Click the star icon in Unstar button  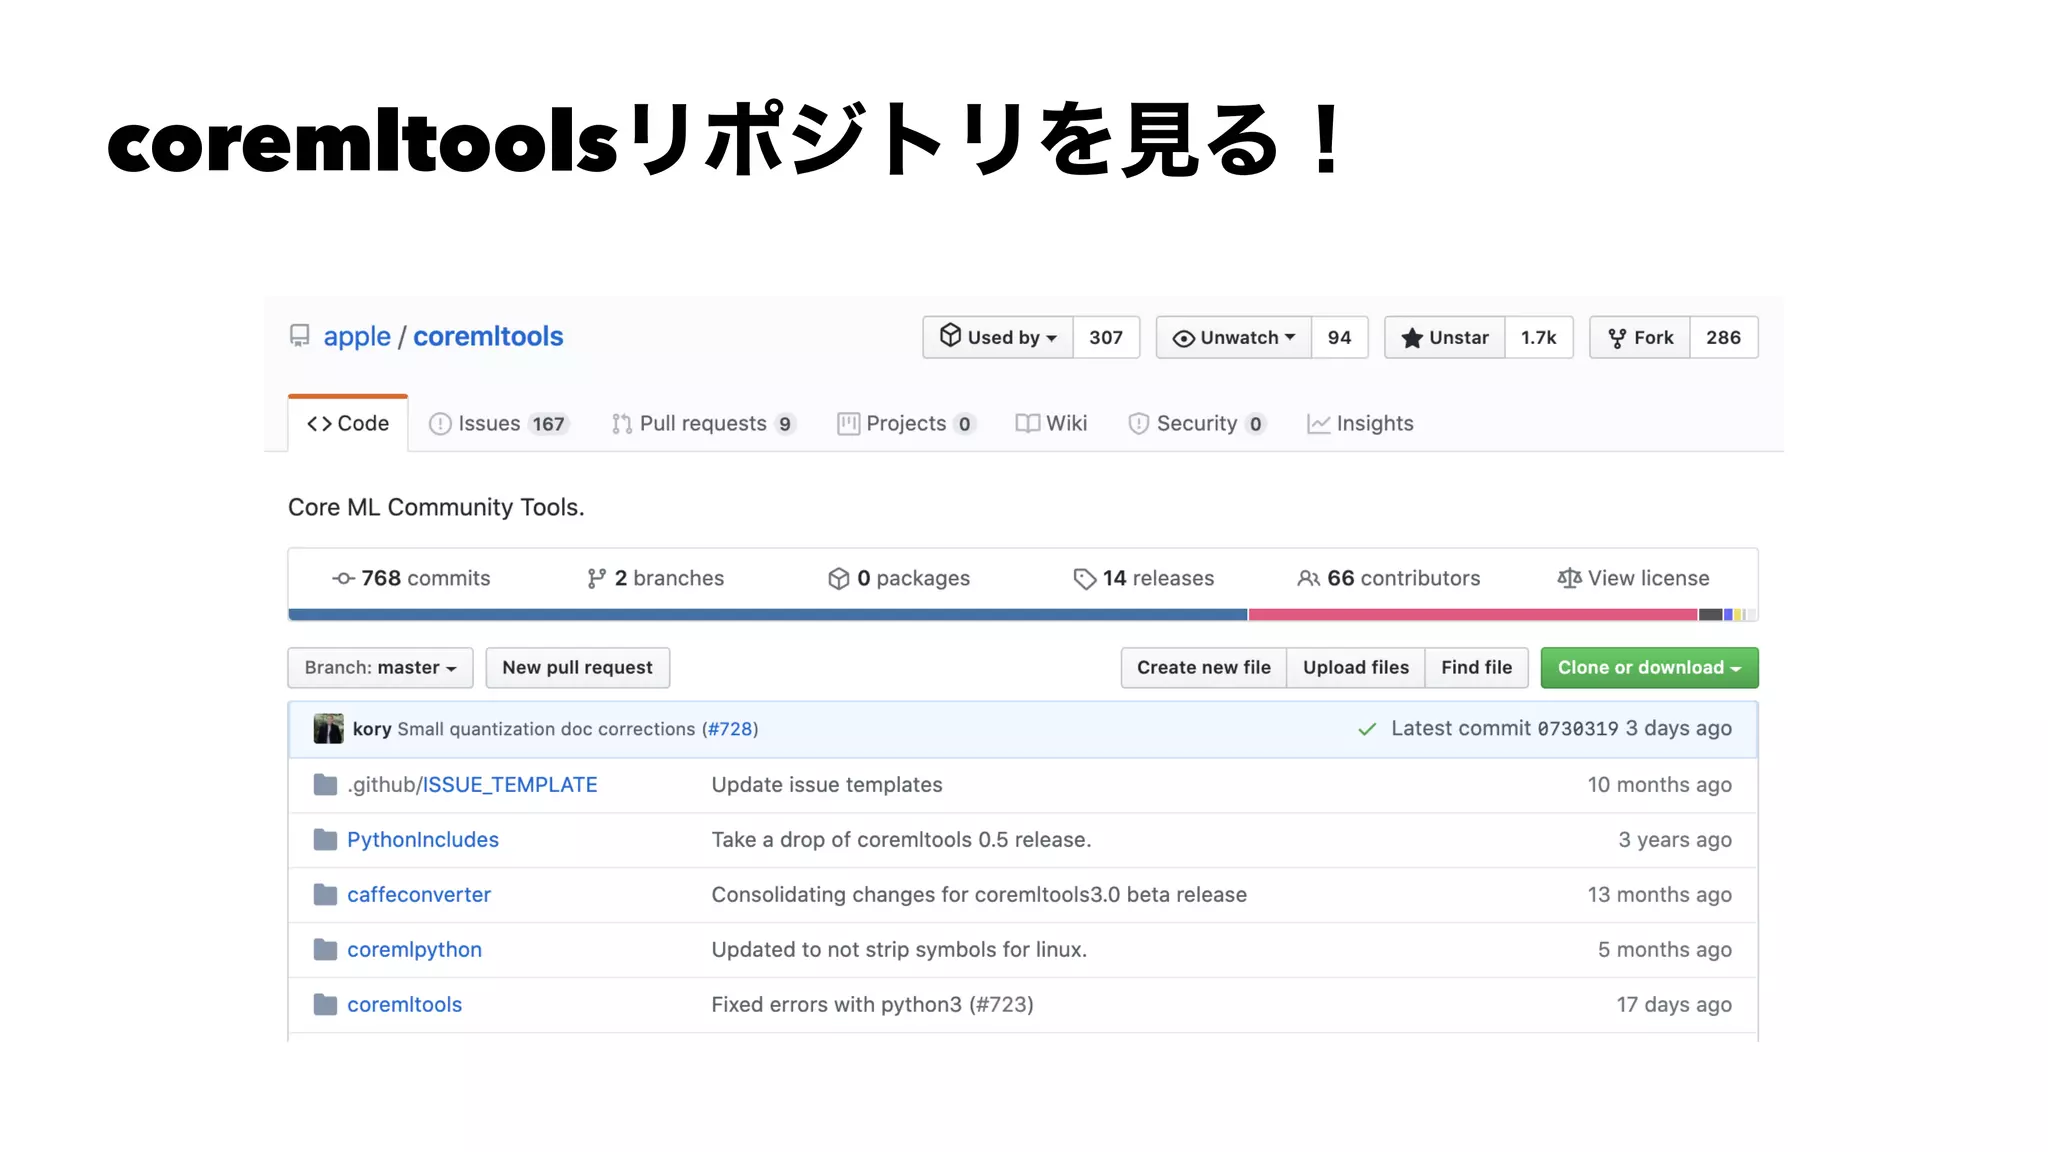click(1412, 338)
